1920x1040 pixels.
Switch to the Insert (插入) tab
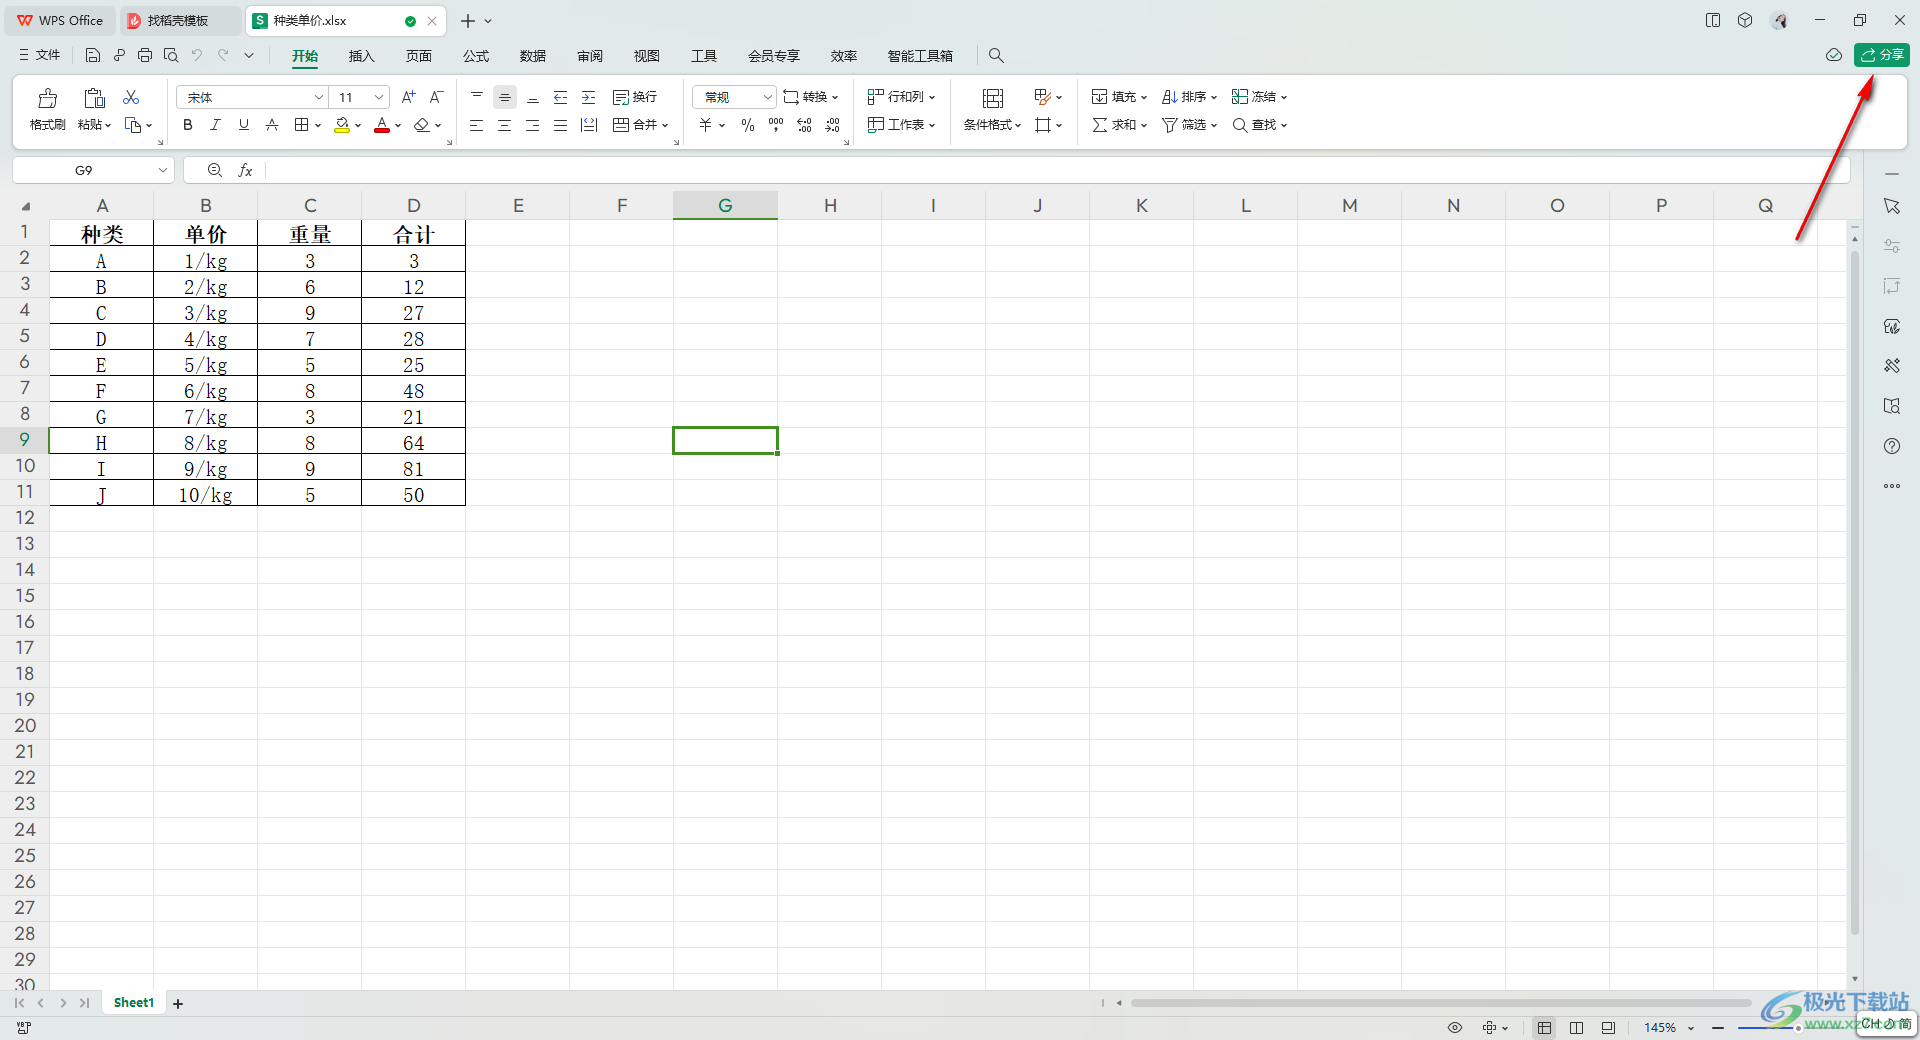361,56
